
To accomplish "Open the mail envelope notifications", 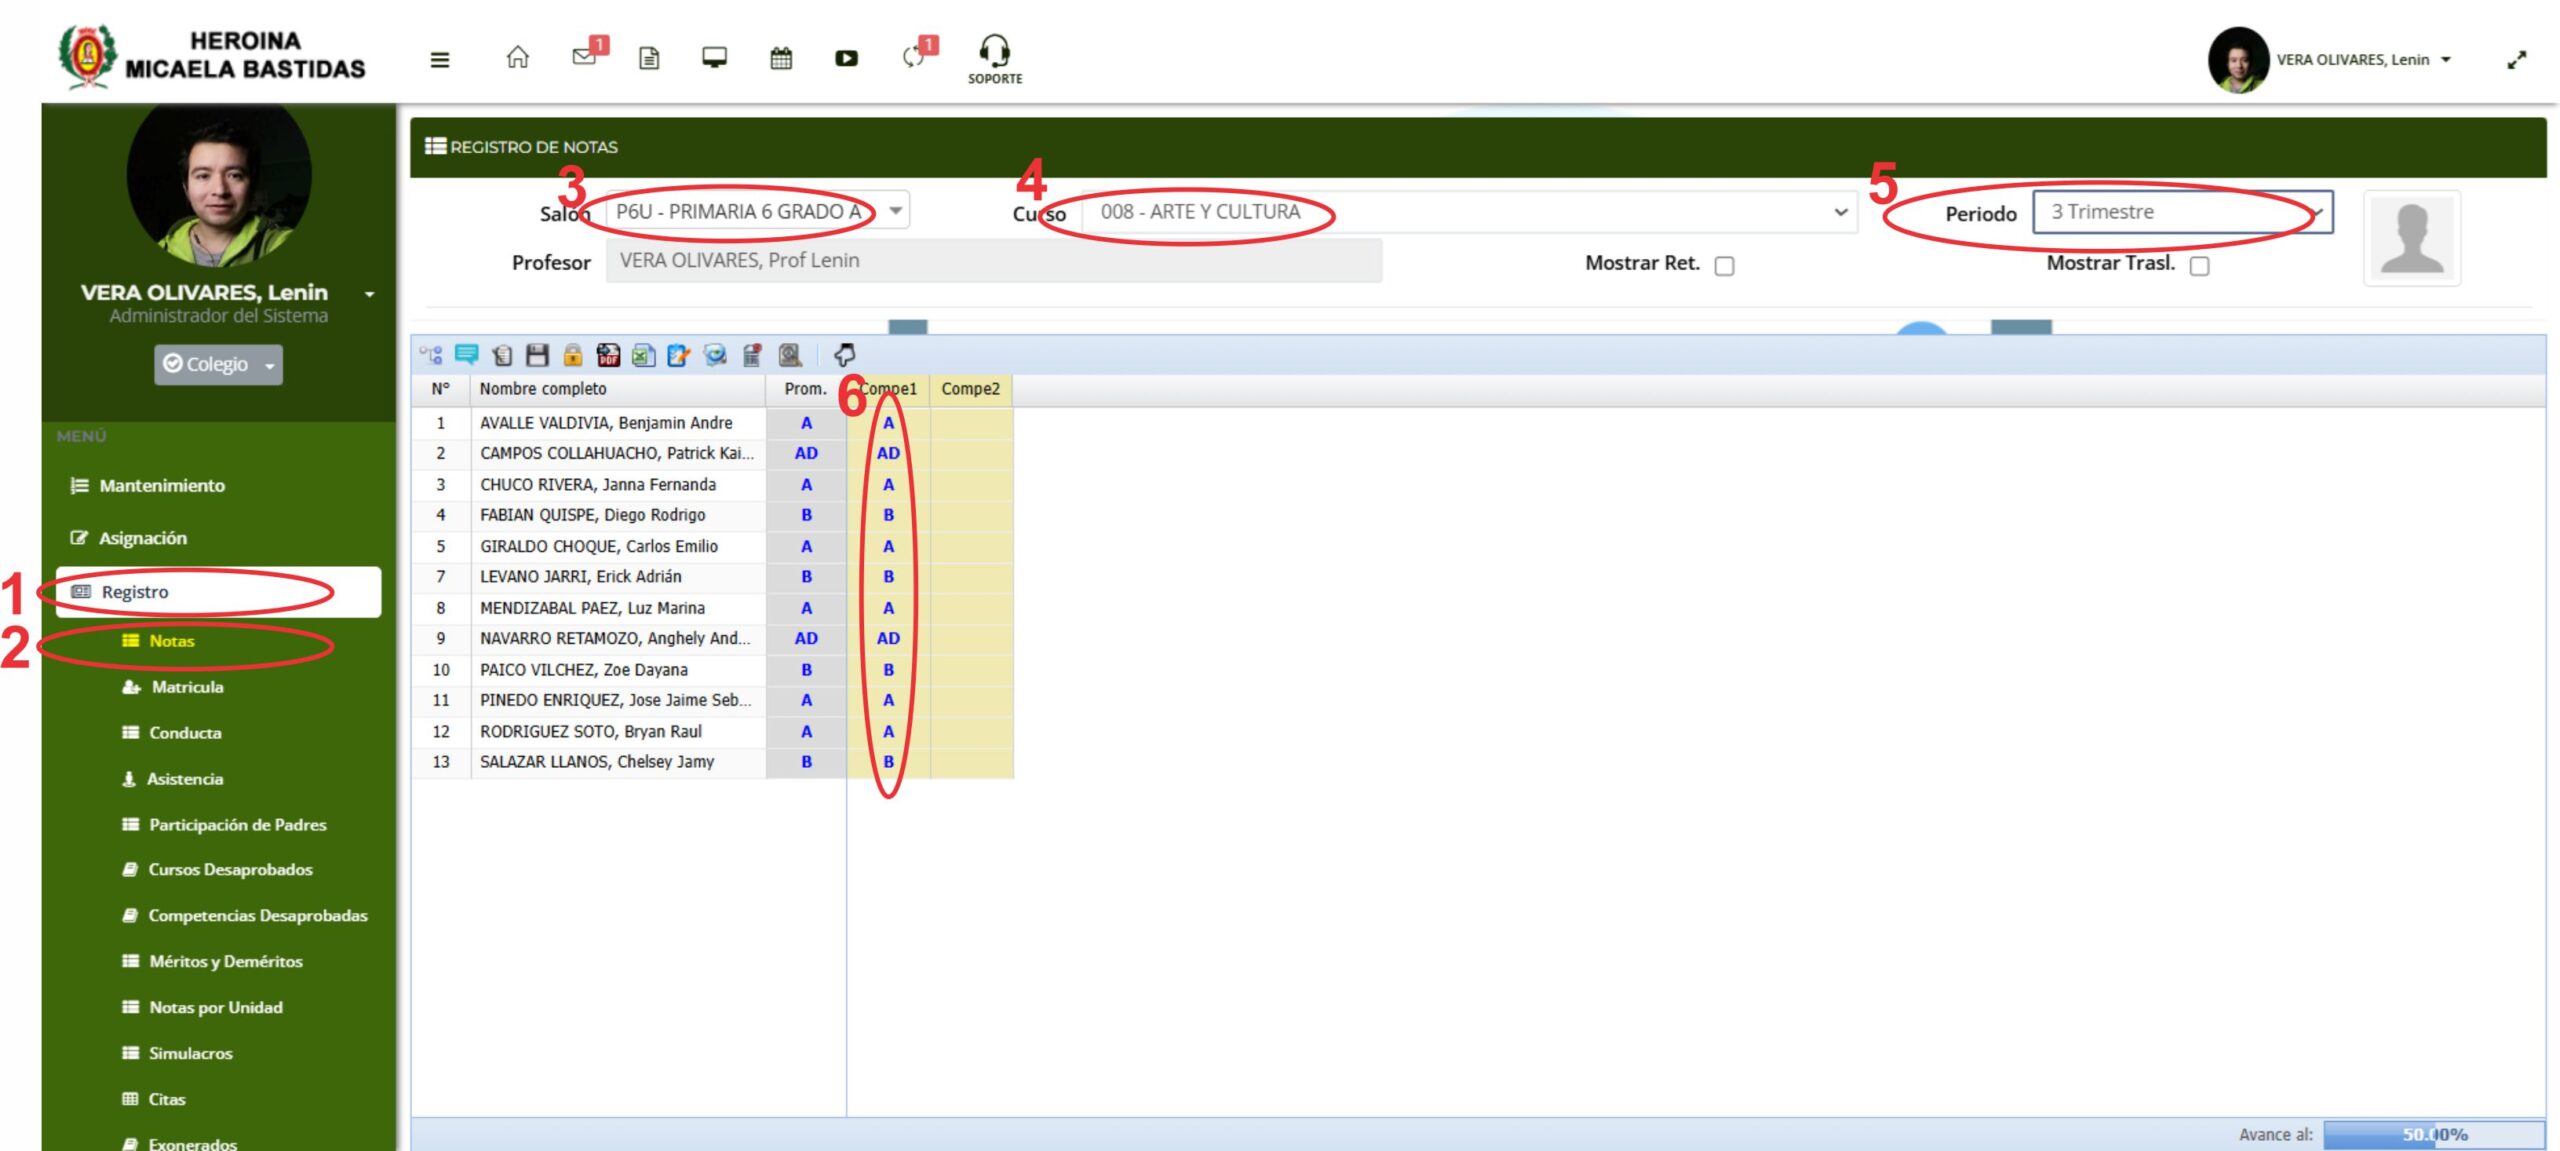I will [585, 57].
